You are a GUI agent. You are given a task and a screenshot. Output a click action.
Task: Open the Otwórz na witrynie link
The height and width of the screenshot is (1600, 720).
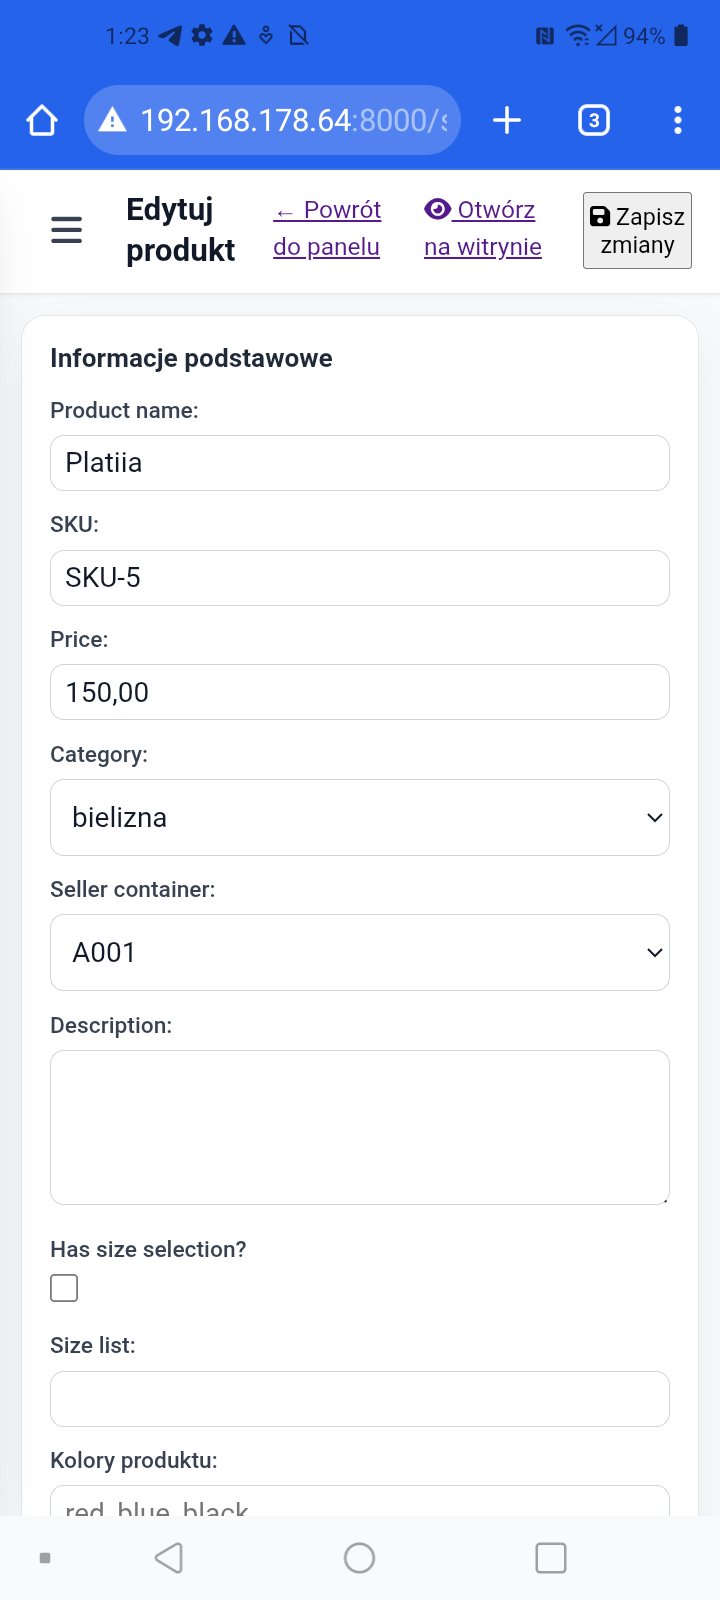[482, 228]
